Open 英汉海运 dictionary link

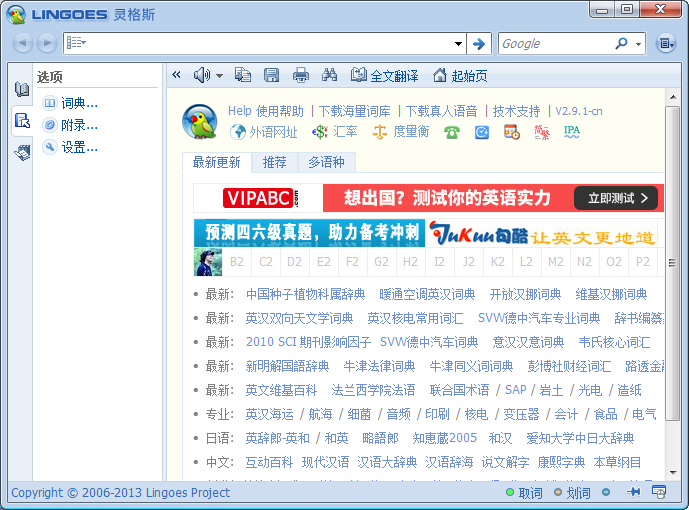pos(269,414)
